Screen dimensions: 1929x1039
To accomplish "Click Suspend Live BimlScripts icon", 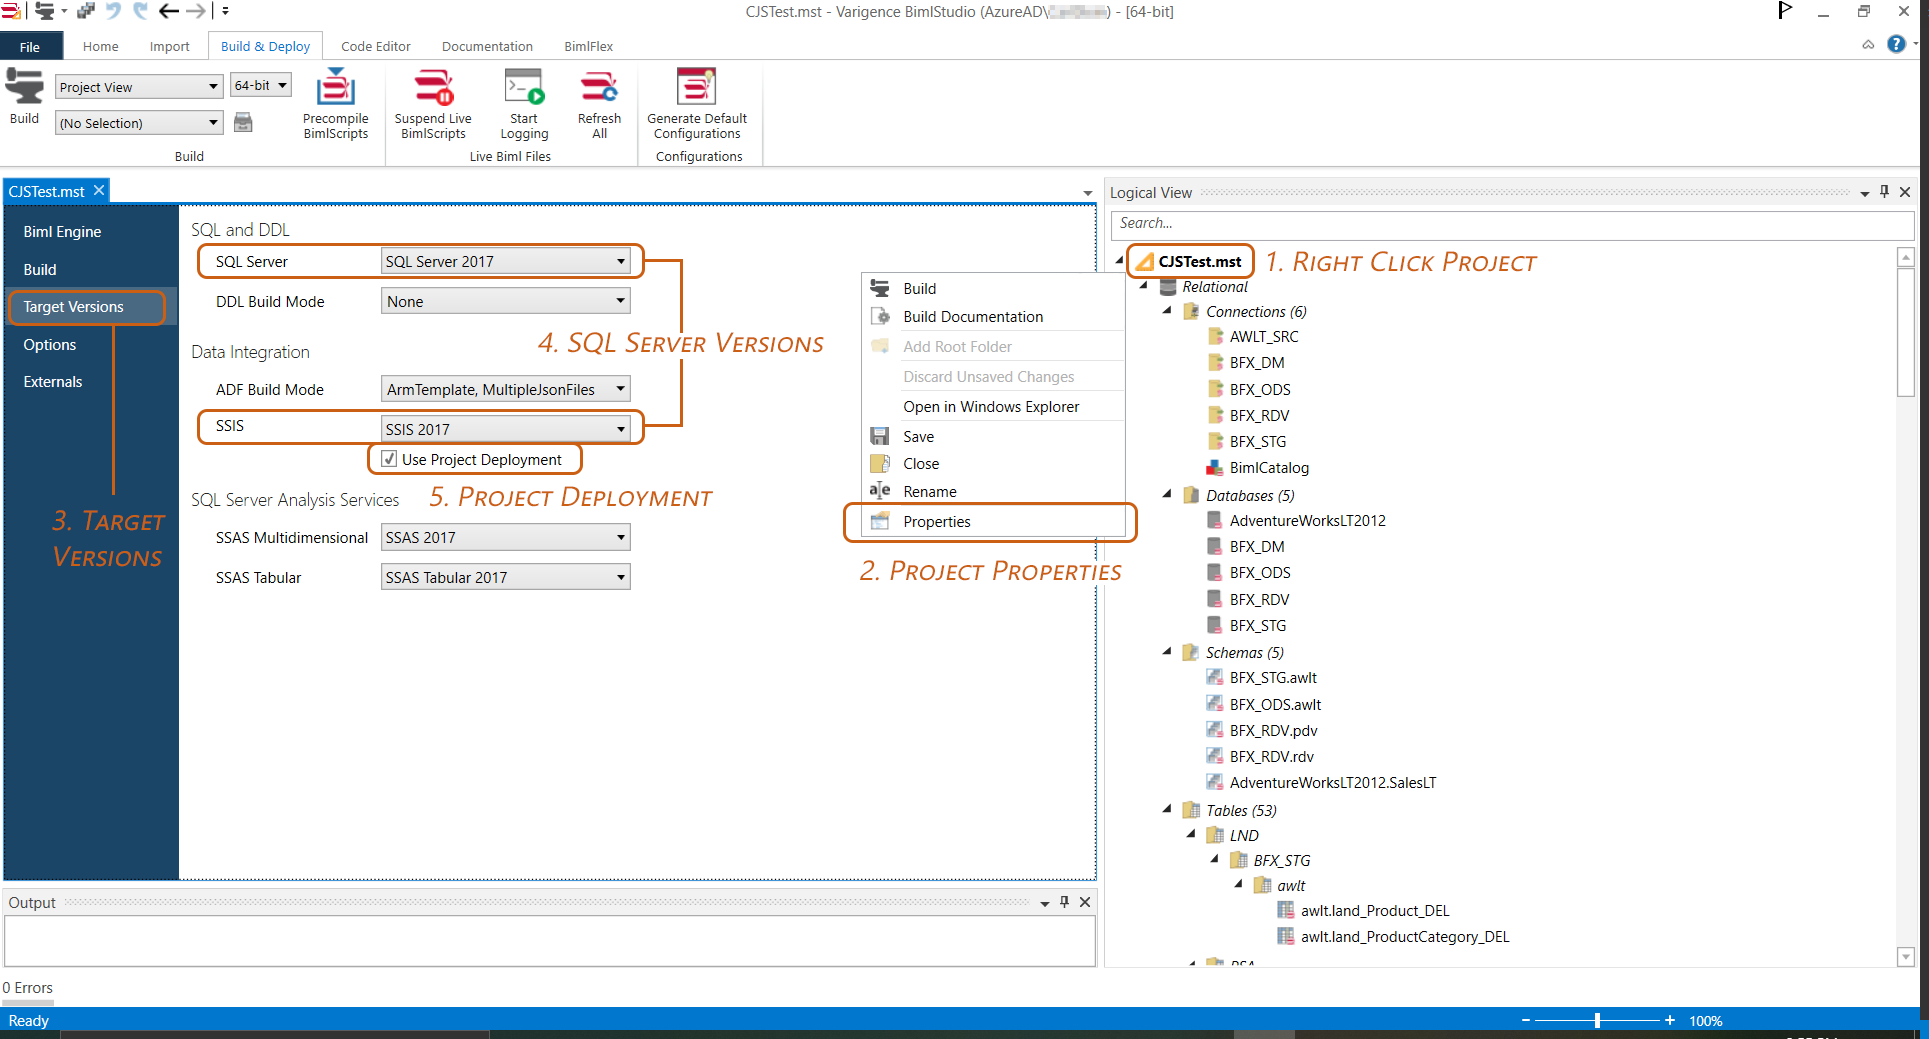I will click(x=433, y=88).
